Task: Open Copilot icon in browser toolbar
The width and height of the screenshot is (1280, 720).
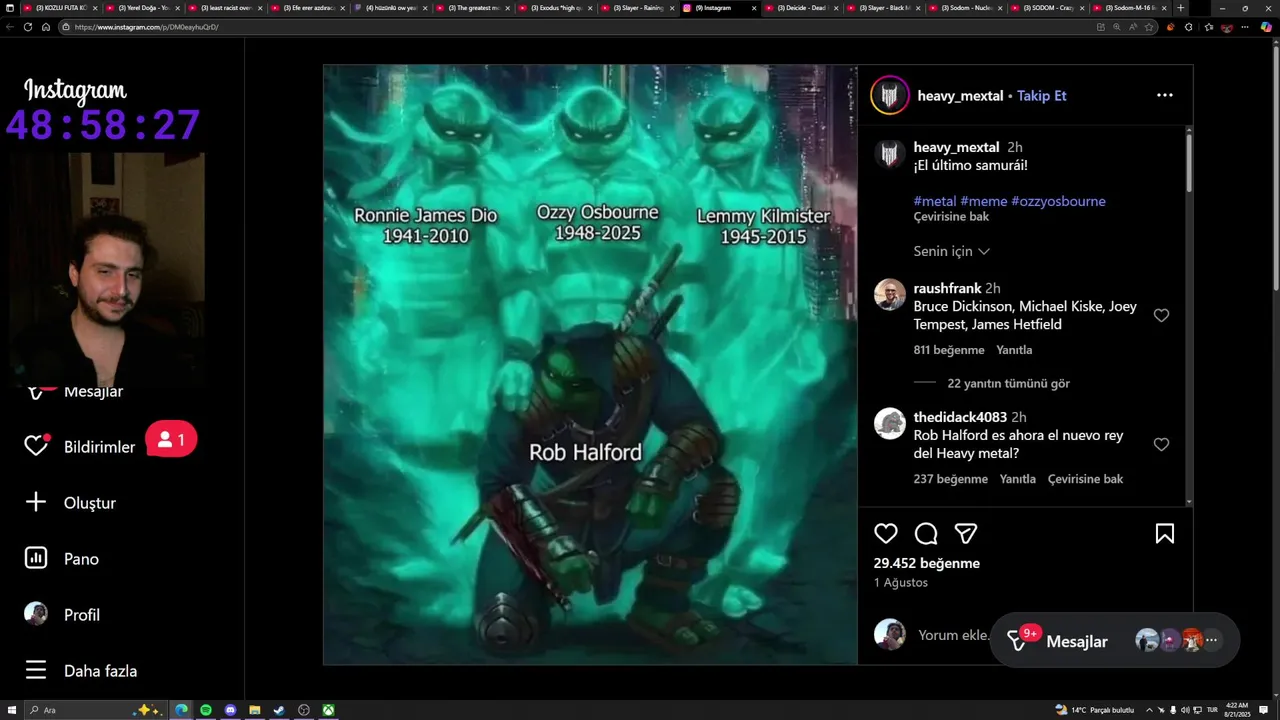Action: tap(1266, 27)
